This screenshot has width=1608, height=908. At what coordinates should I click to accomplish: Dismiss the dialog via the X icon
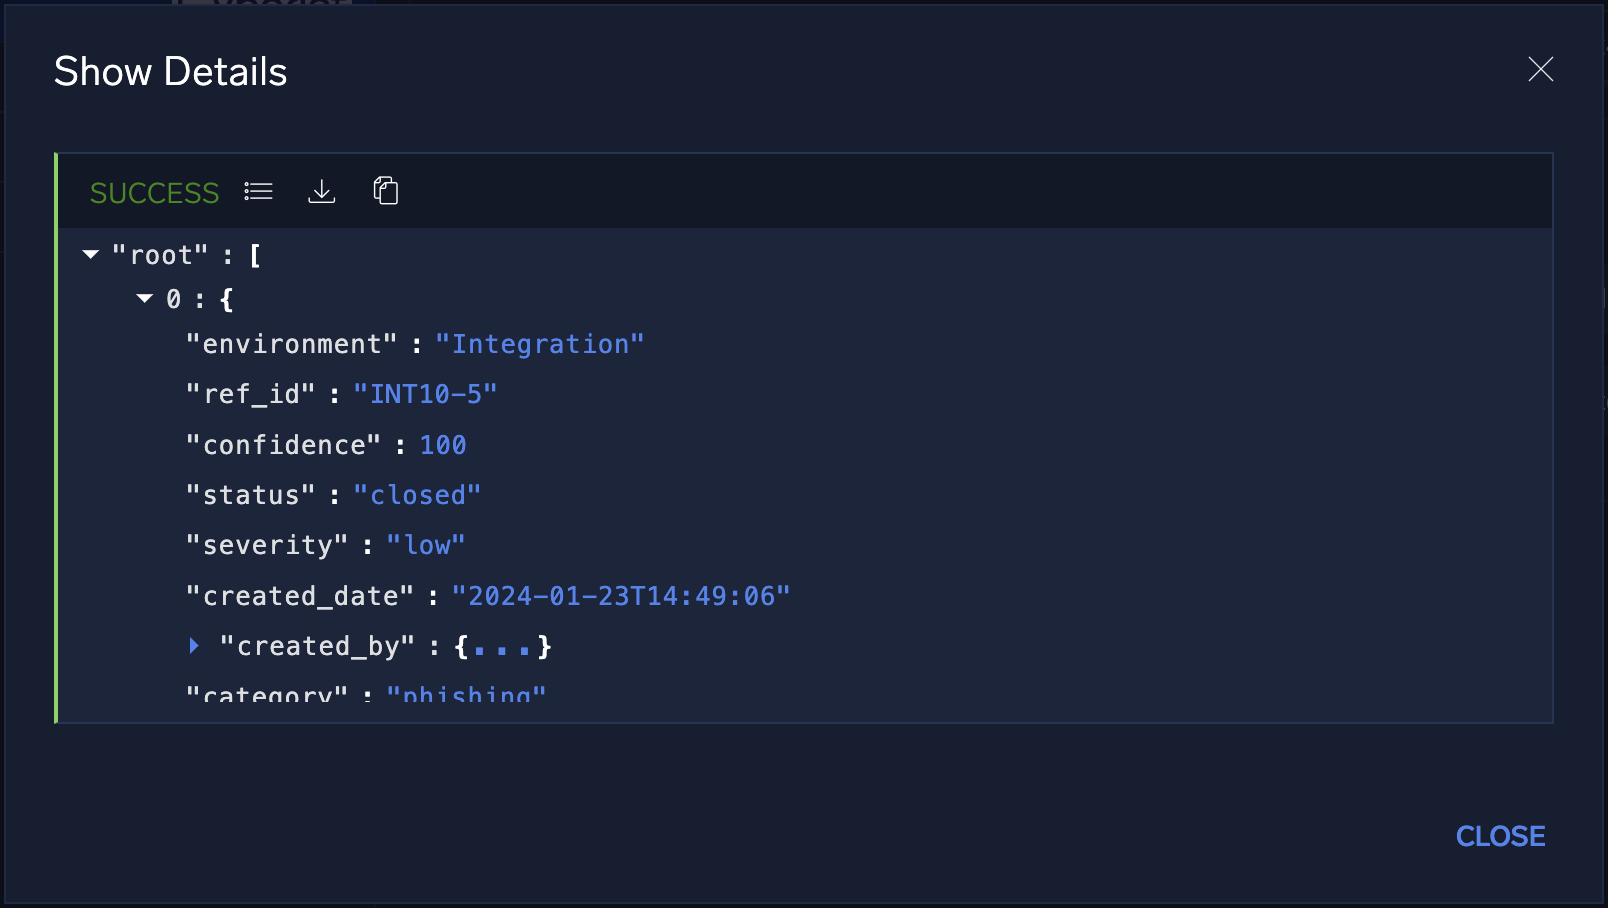[x=1540, y=70]
